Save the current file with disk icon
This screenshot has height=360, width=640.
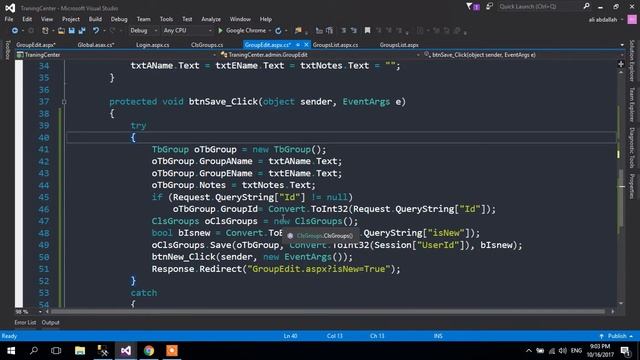click(71, 31)
